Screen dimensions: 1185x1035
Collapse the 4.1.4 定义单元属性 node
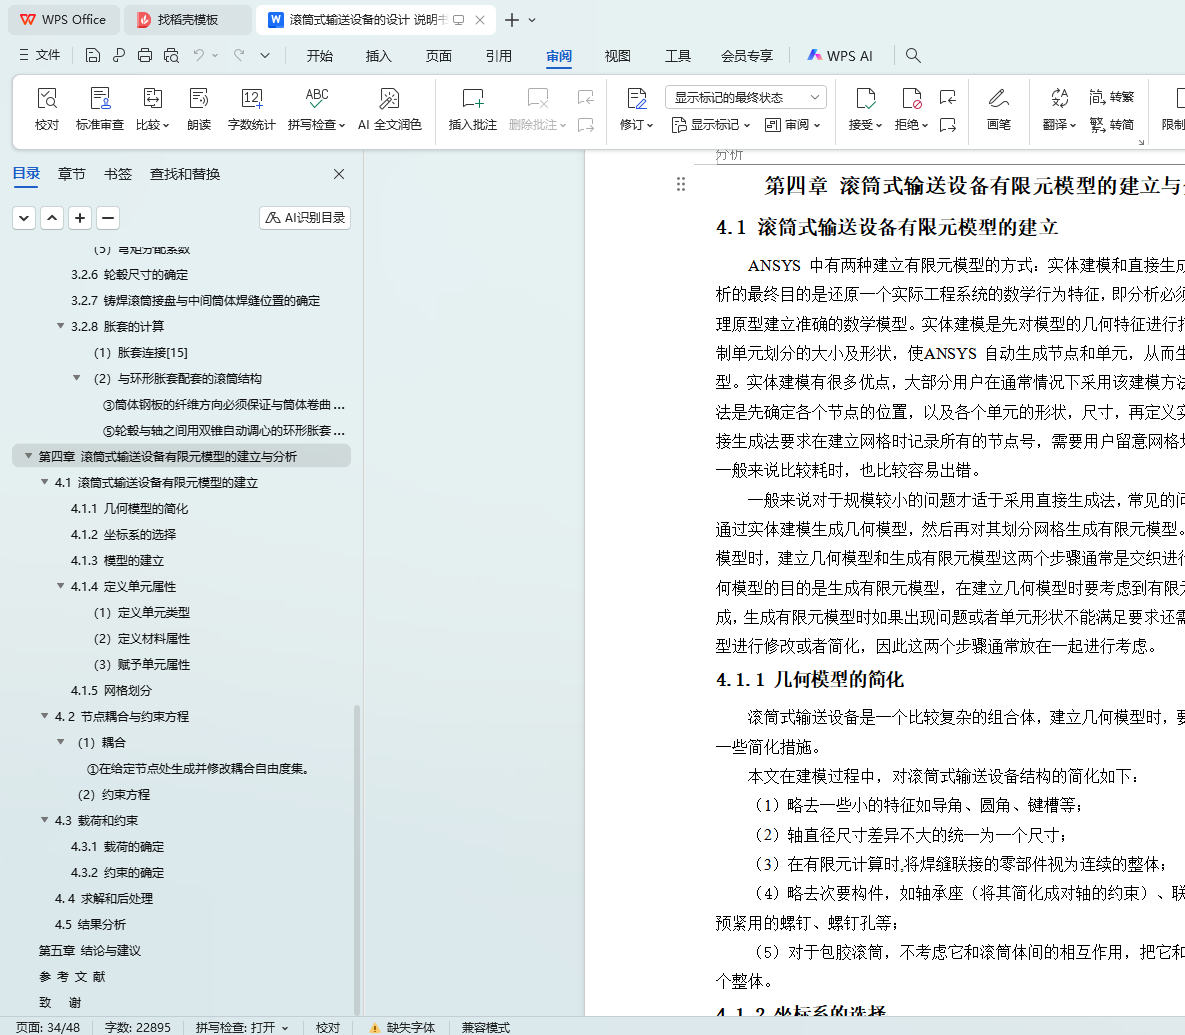pos(60,586)
